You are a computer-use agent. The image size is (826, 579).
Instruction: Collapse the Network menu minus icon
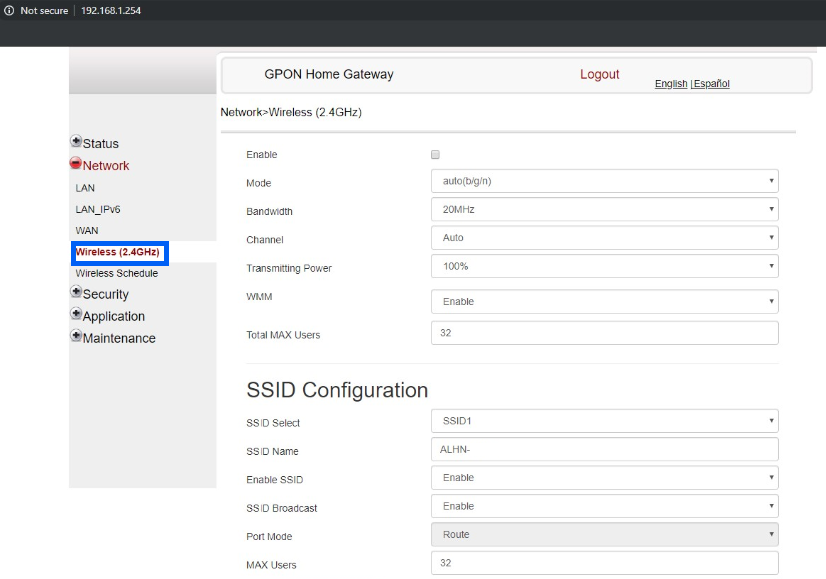coord(76,163)
